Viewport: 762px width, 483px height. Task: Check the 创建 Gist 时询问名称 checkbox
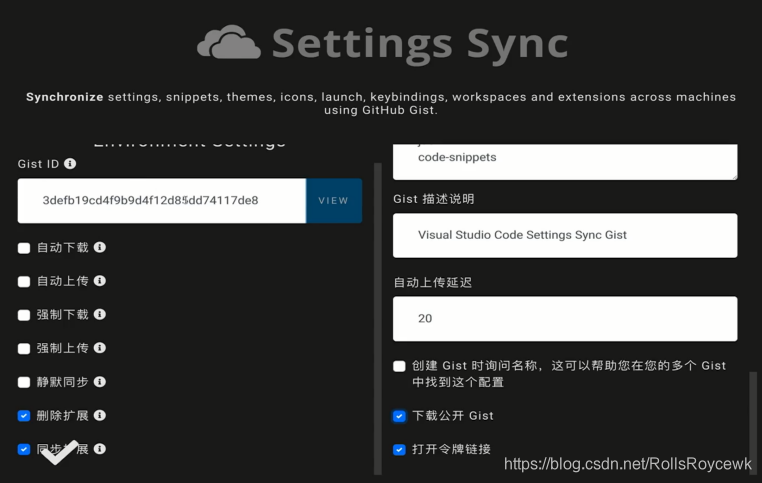tap(399, 366)
